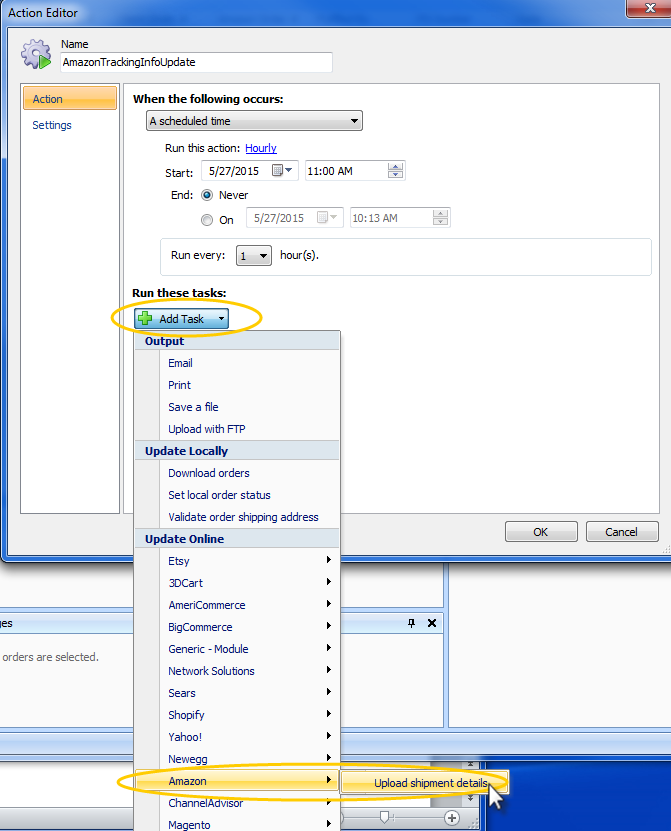Choose Validate order shipping address task
The height and width of the screenshot is (831, 671).
pos(237,517)
